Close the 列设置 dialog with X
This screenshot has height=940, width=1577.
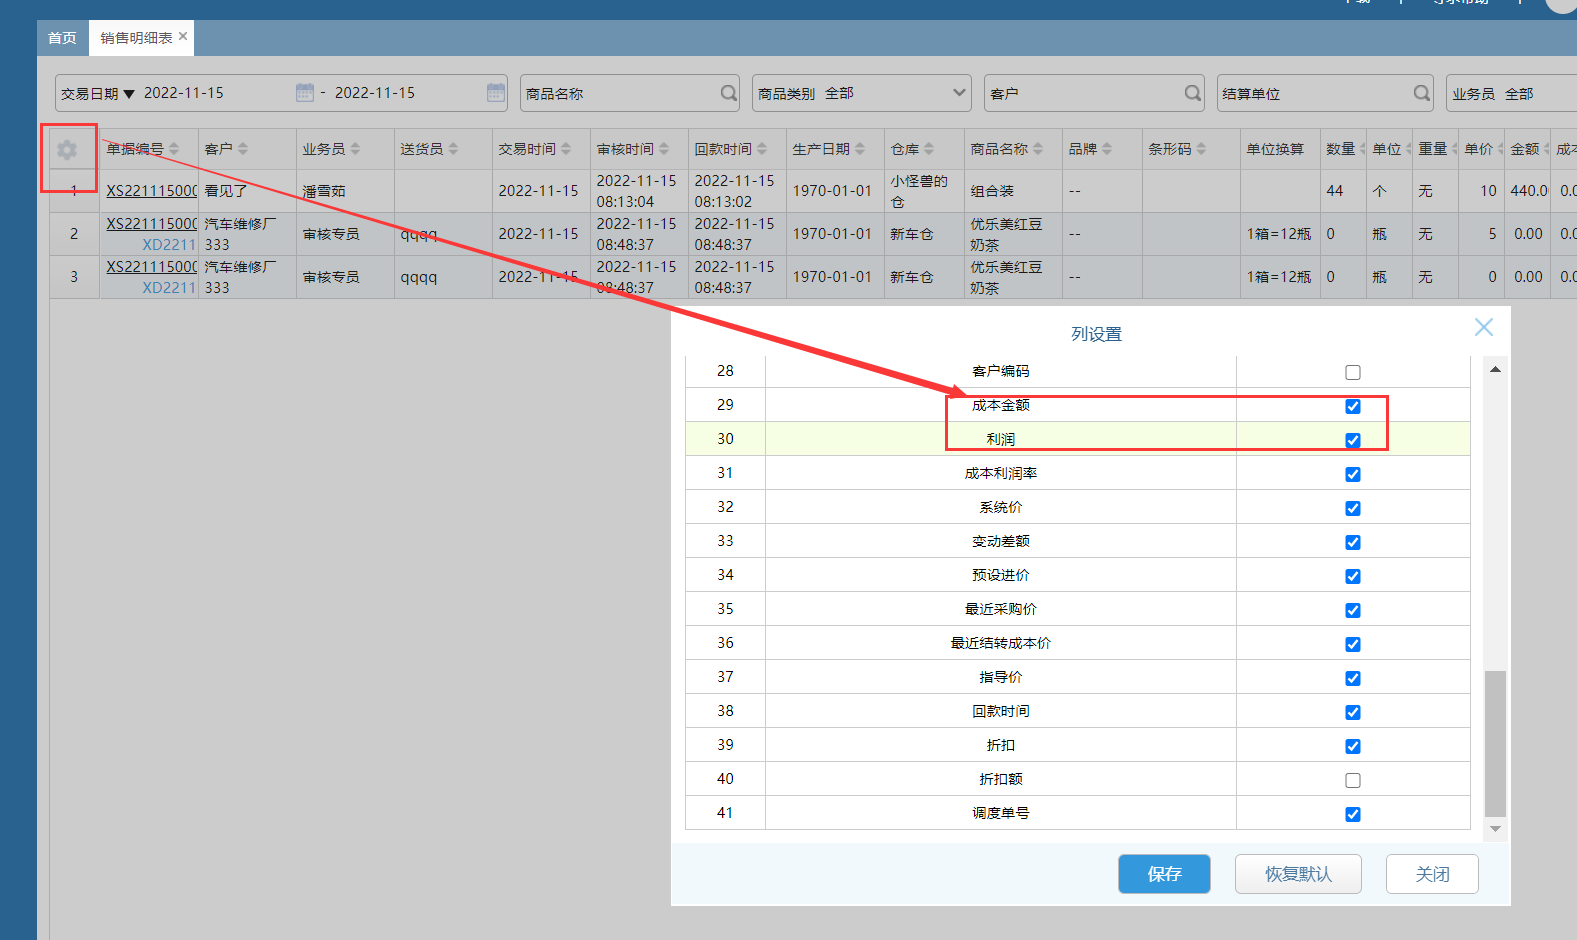1484,327
